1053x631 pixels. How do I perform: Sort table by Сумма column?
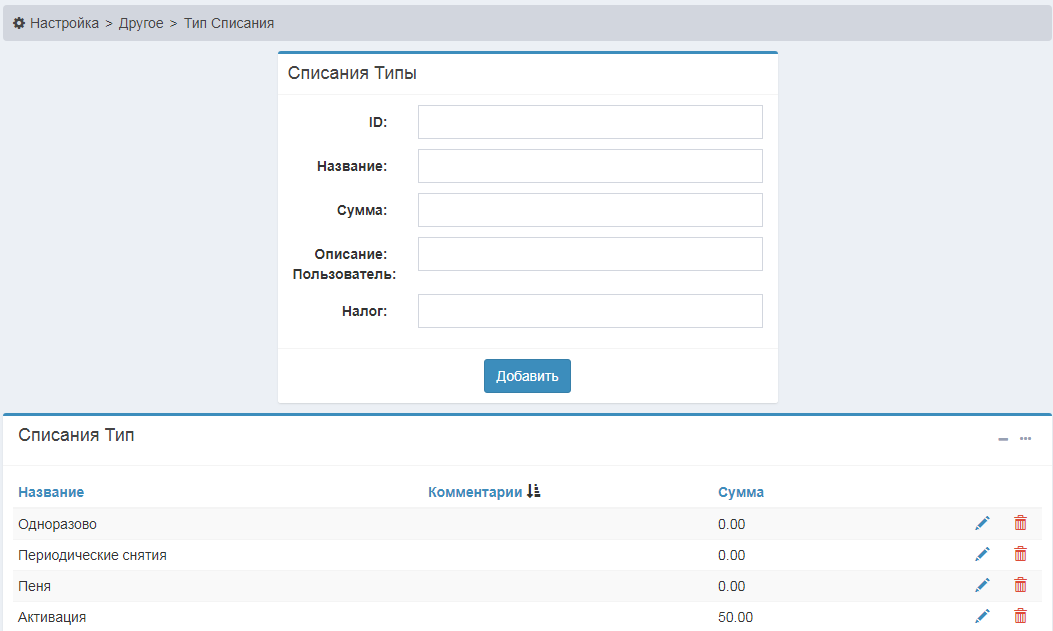740,492
